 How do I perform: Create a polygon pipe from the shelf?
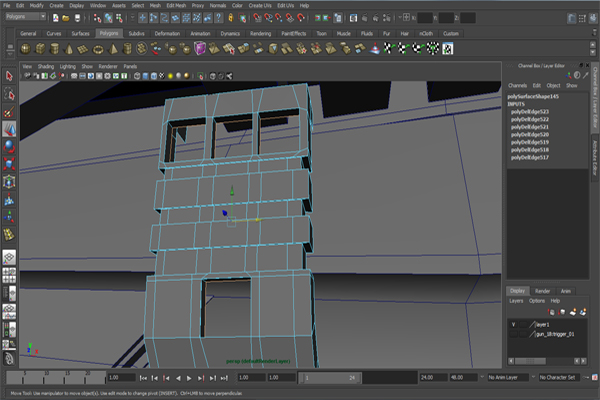(127, 49)
